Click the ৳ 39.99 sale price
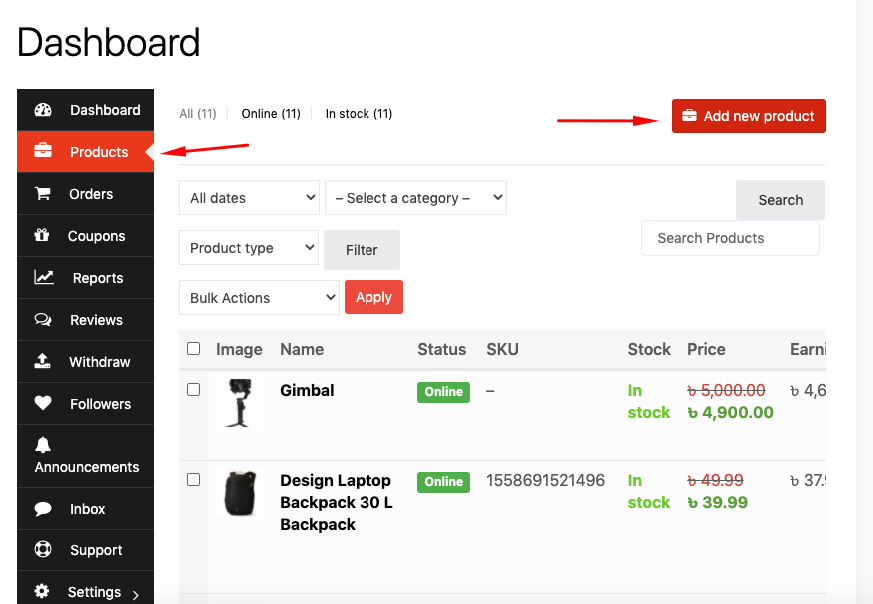This screenshot has width=873, height=604. tap(718, 502)
